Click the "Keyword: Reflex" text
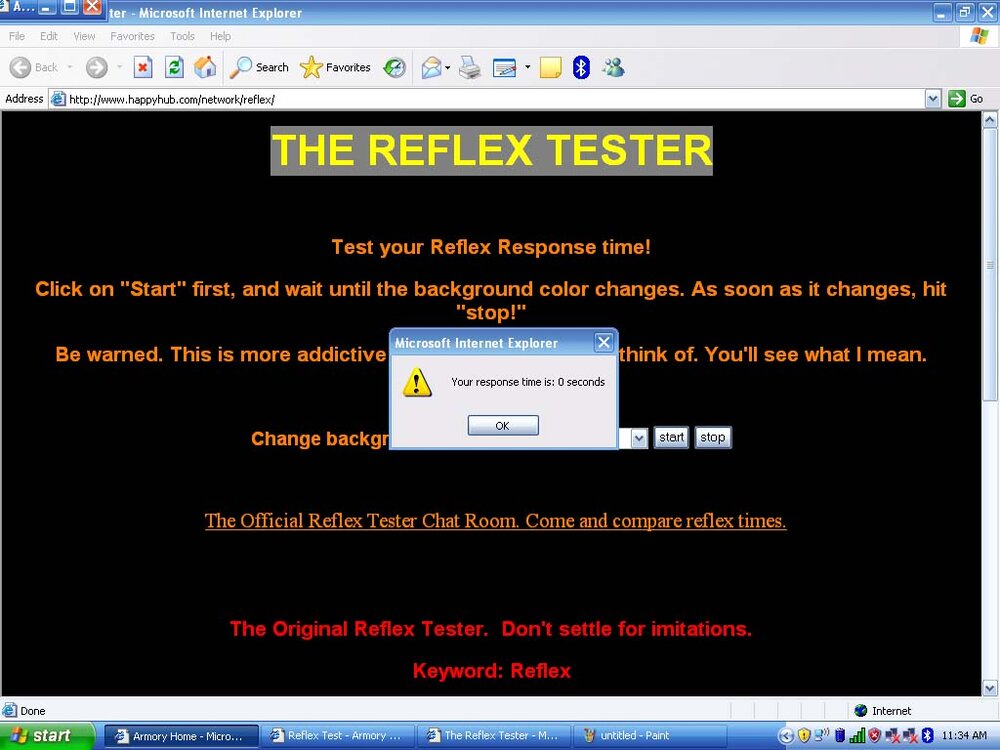 (492, 671)
